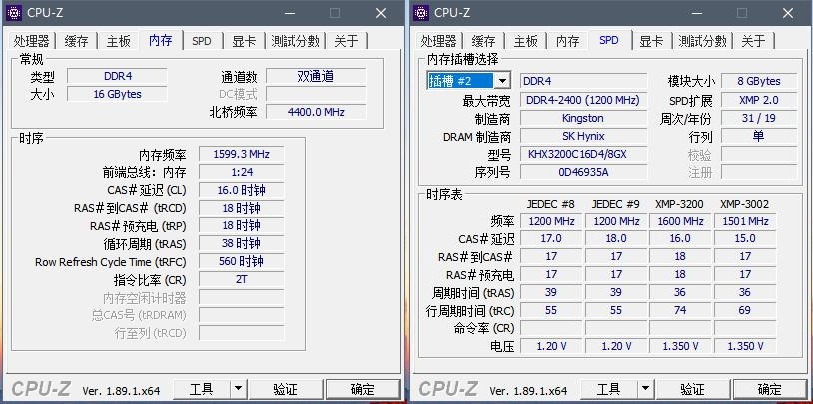Switch to 内存 tab in right CPU-Z window
Image resolution: width=813 pixels, height=404 pixels.
[x=567, y=41]
